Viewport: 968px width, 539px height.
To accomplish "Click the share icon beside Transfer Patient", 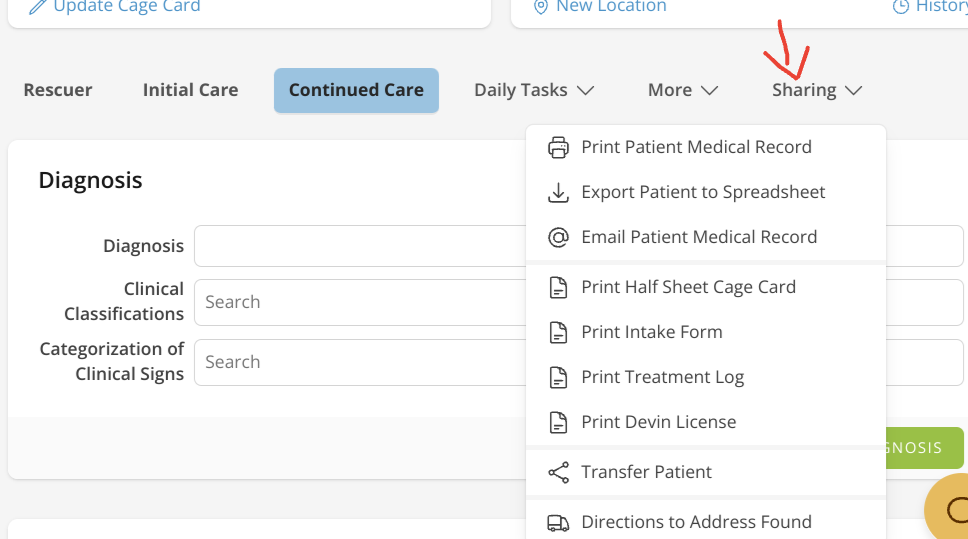I will 558,472.
